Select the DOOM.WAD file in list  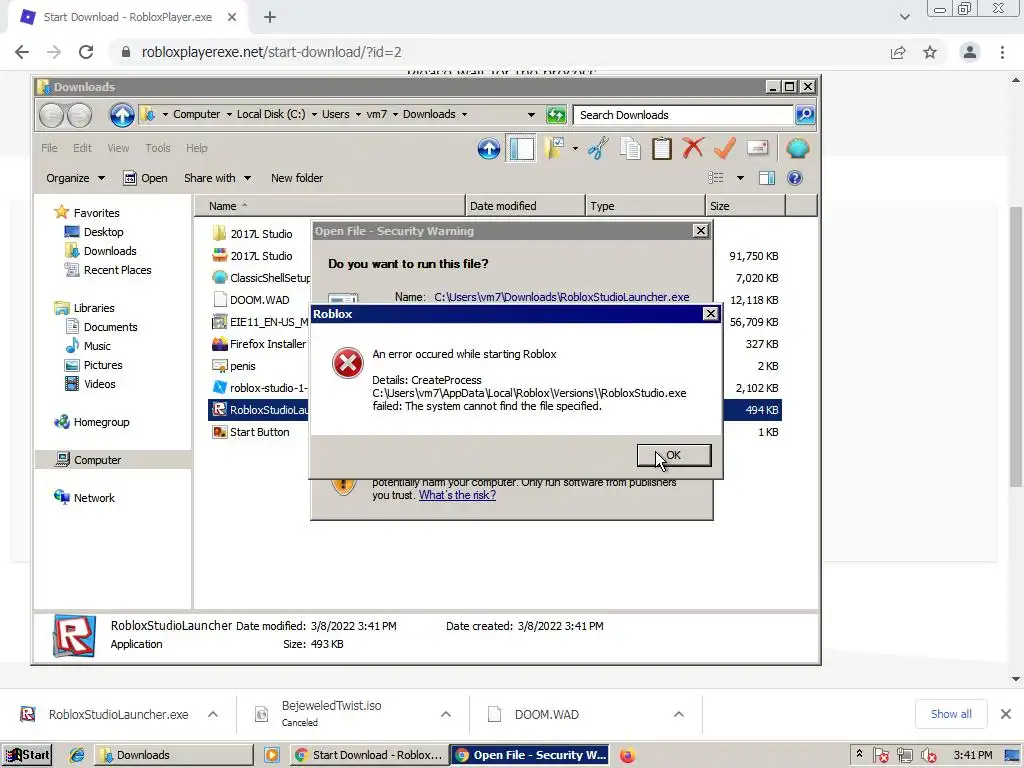(251, 300)
